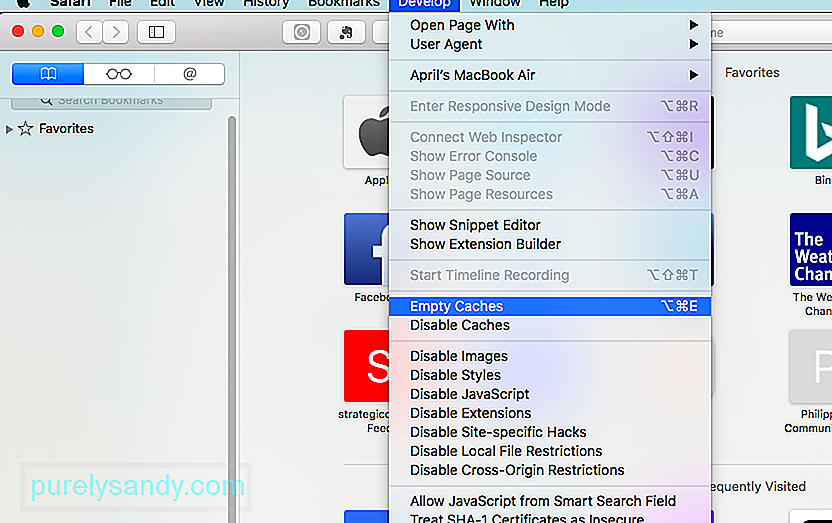This screenshot has width=832, height=523.
Task: Toggle Disable Images option
Action: 550,356
